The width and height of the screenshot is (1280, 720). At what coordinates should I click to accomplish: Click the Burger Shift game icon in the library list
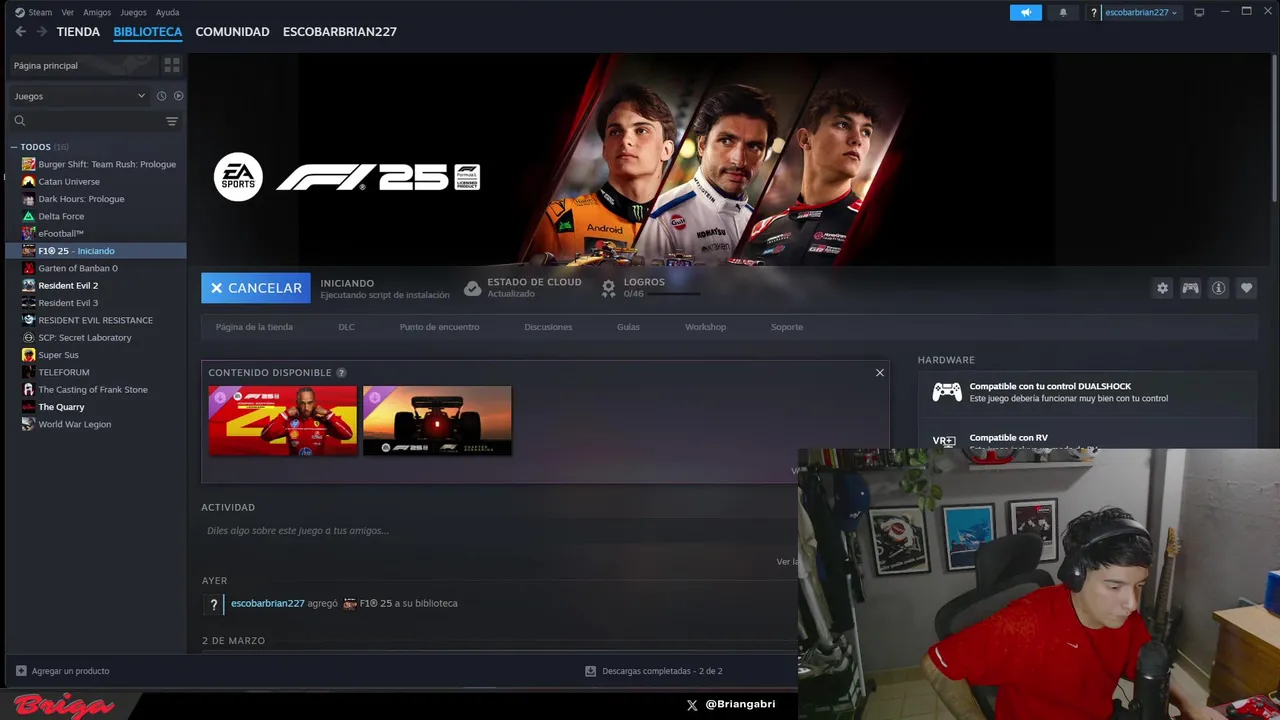click(x=29, y=164)
